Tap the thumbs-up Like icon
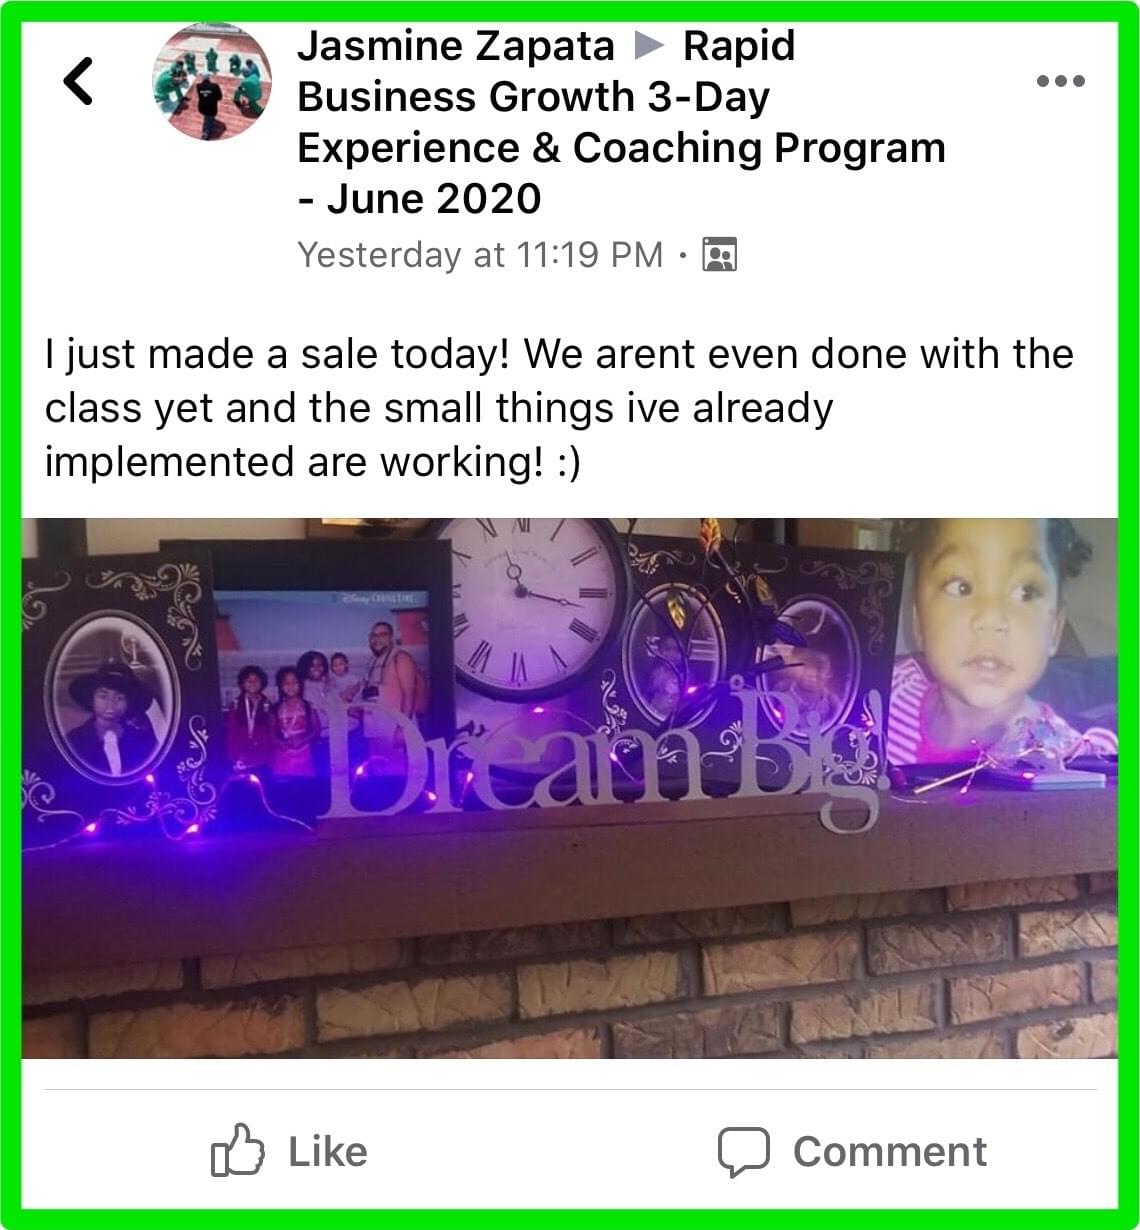 [238, 1150]
